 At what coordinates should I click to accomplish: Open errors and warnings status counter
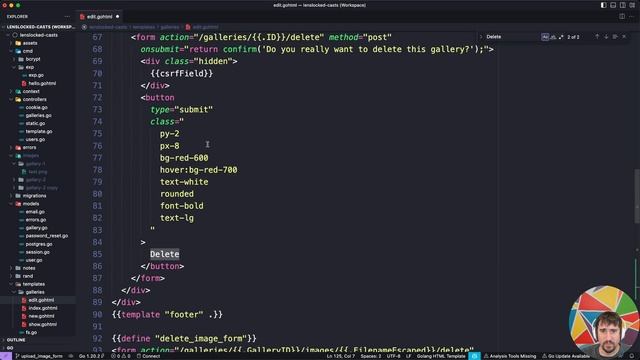click(x=121, y=356)
